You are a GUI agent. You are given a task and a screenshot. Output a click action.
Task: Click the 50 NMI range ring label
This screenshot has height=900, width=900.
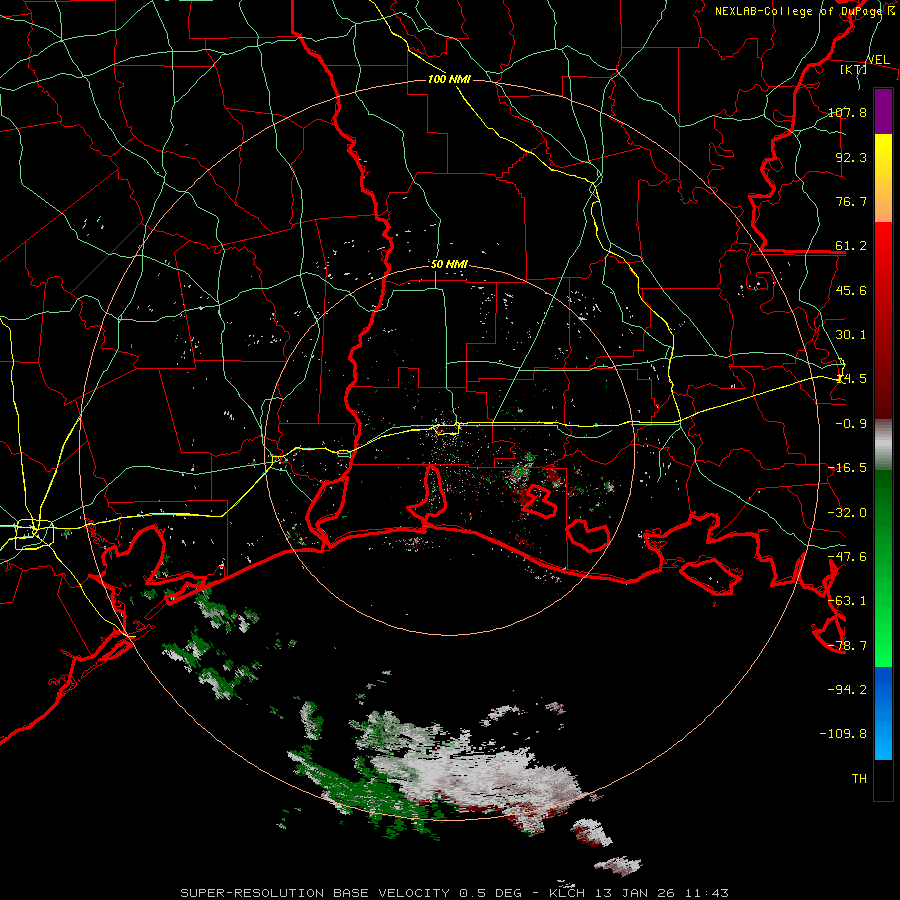pyautogui.click(x=449, y=265)
